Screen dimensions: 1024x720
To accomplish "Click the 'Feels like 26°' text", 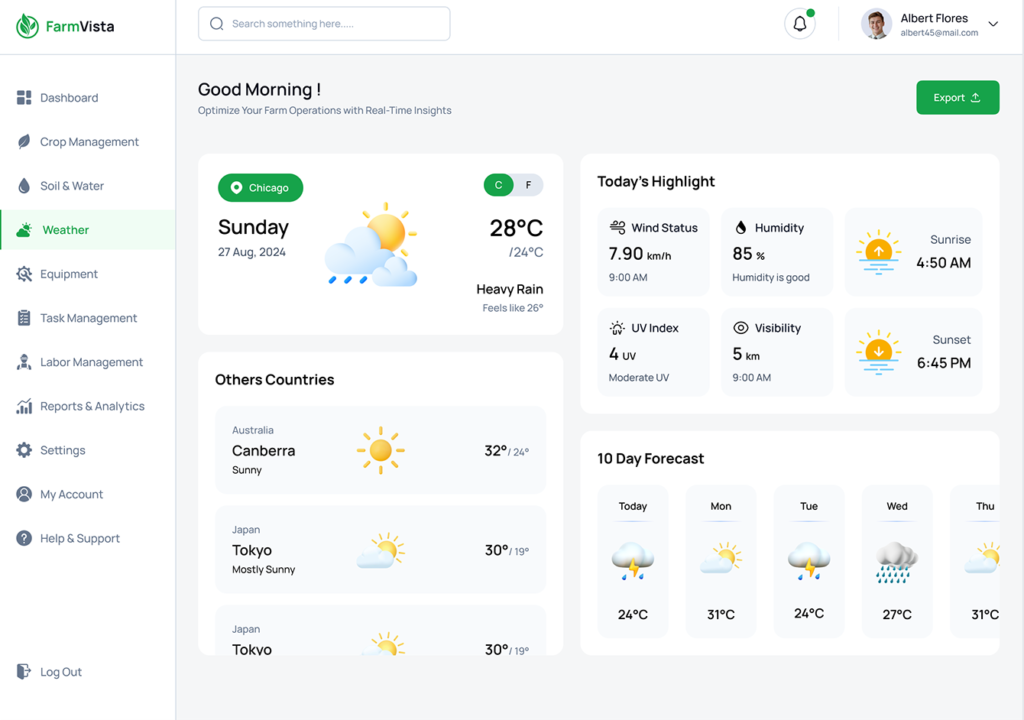I will coord(513,308).
